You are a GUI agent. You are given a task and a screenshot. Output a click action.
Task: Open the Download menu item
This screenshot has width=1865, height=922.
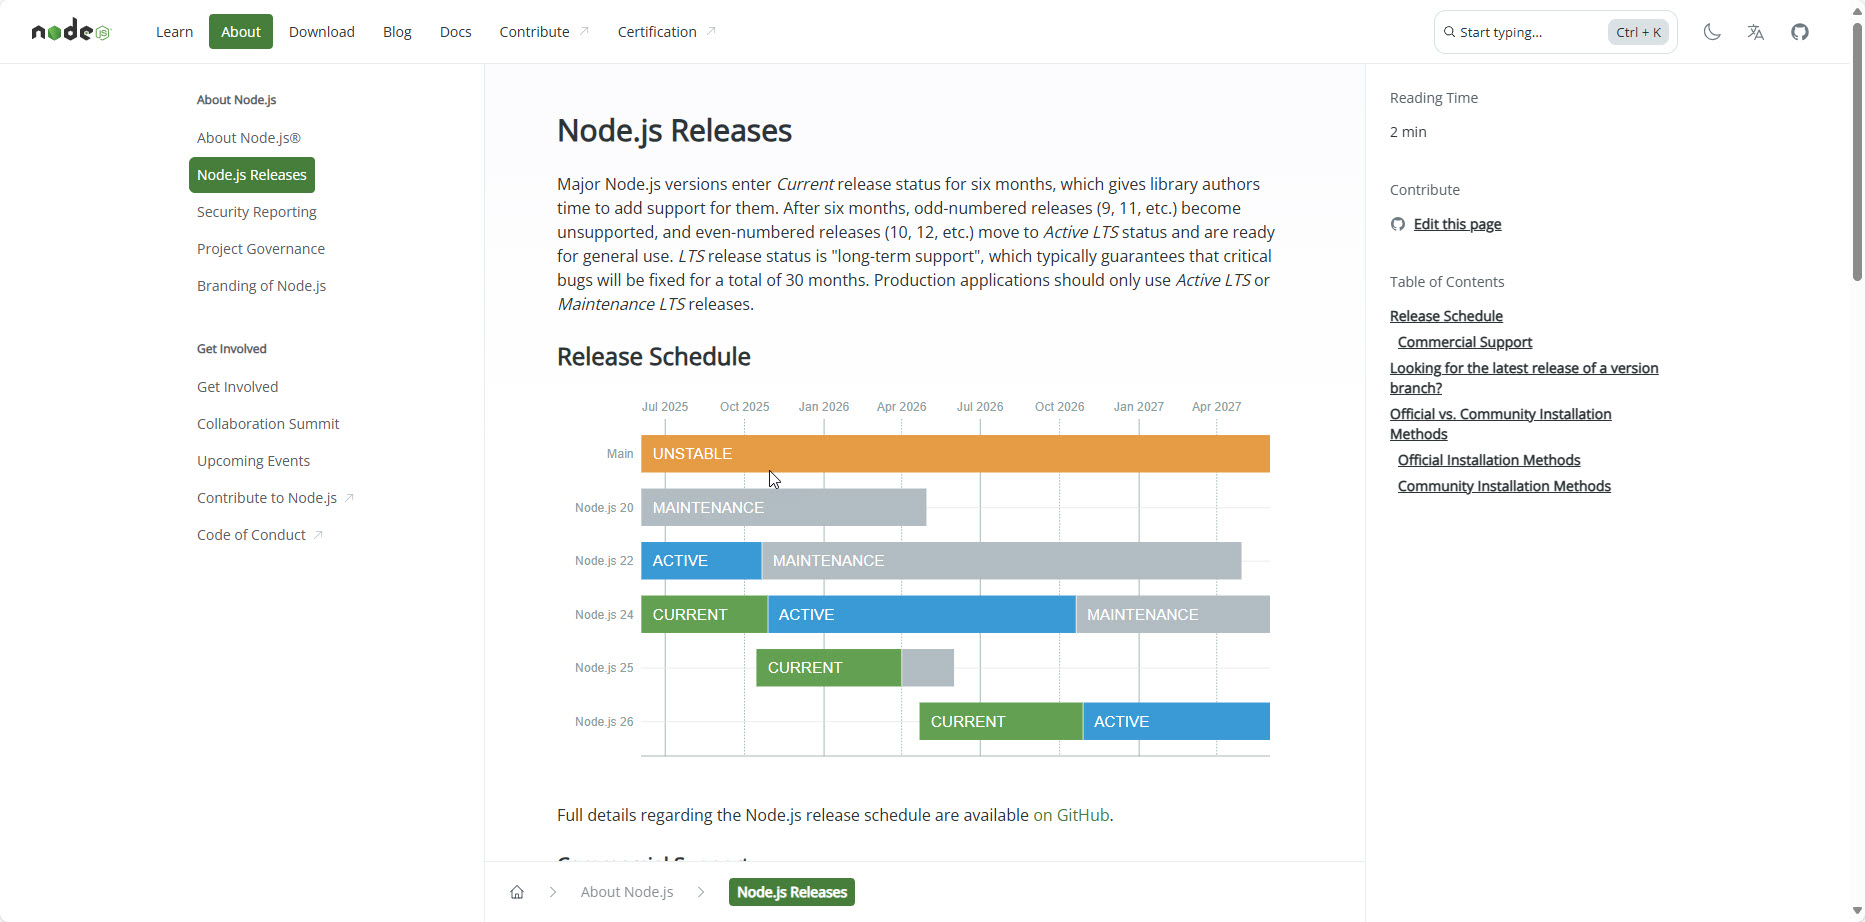click(x=322, y=32)
